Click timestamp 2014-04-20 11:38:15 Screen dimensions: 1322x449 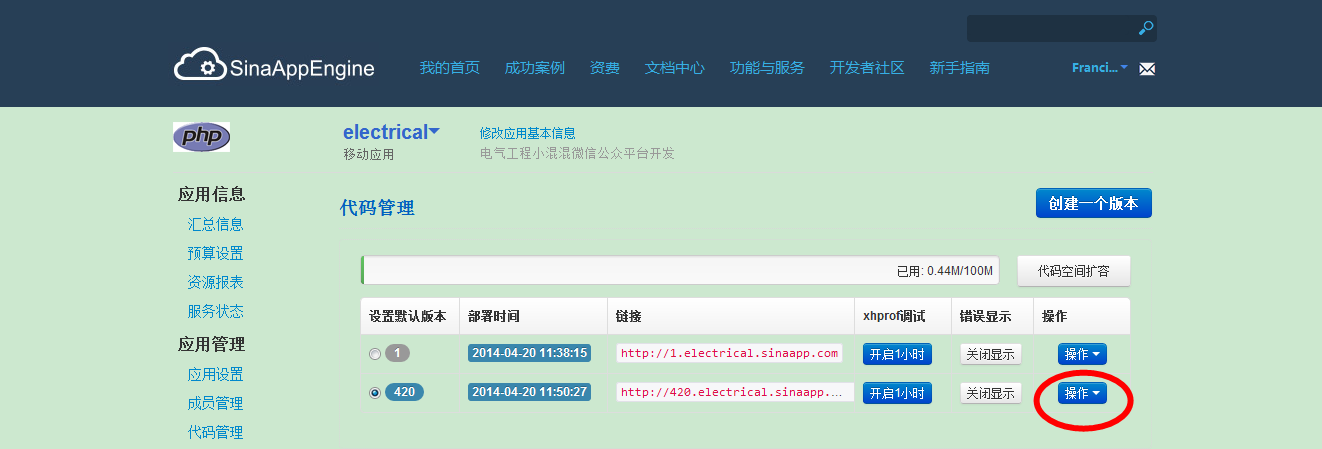pyautogui.click(x=530, y=353)
